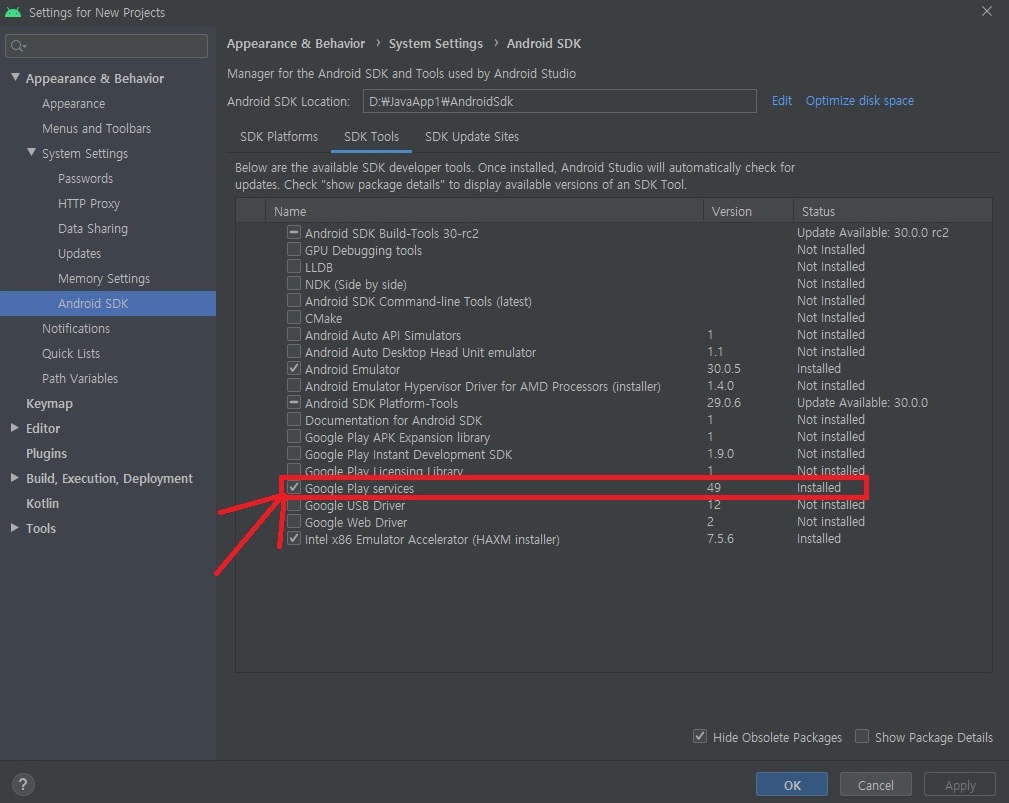Click the Cancel button
Viewport: 1009px width, 803px height.
875,785
